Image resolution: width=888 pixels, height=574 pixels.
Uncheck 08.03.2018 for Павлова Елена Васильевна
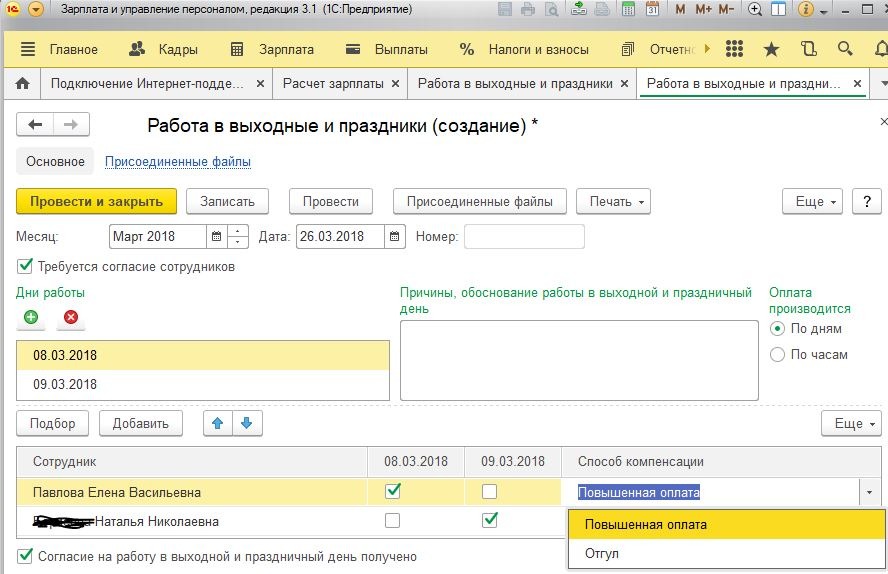[x=392, y=491]
